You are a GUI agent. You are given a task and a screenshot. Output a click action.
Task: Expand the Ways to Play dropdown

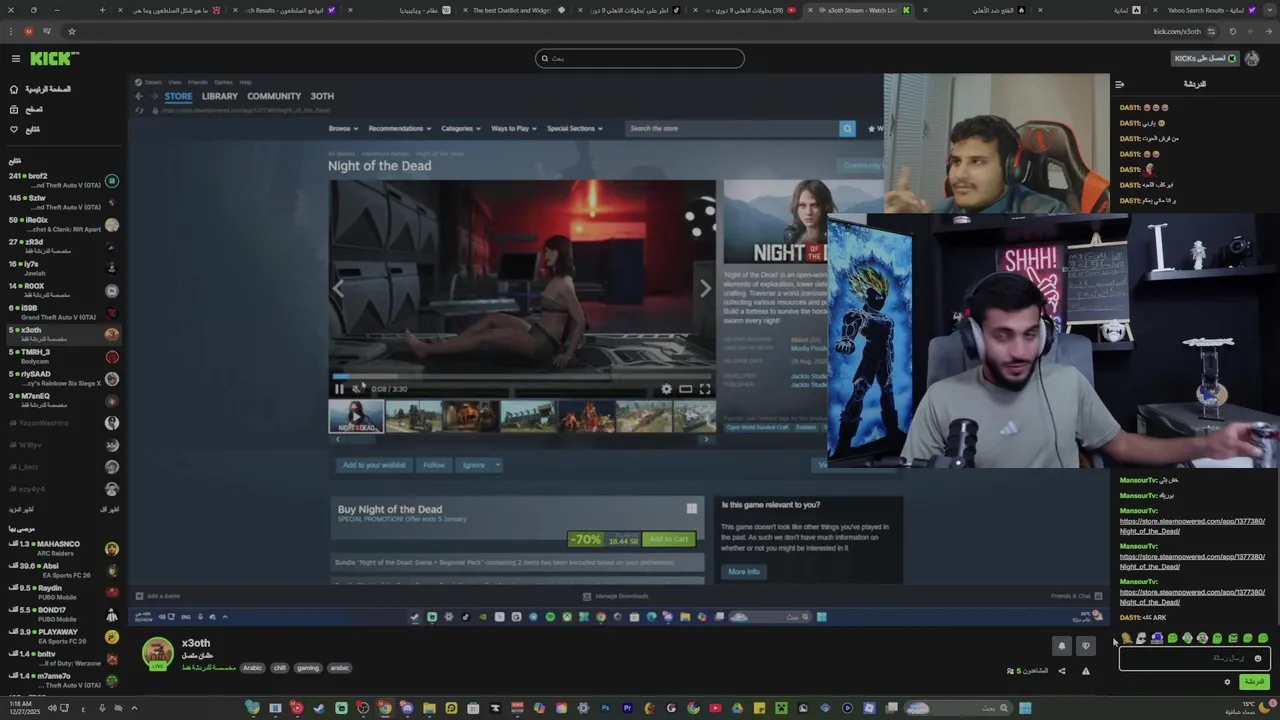514,128
